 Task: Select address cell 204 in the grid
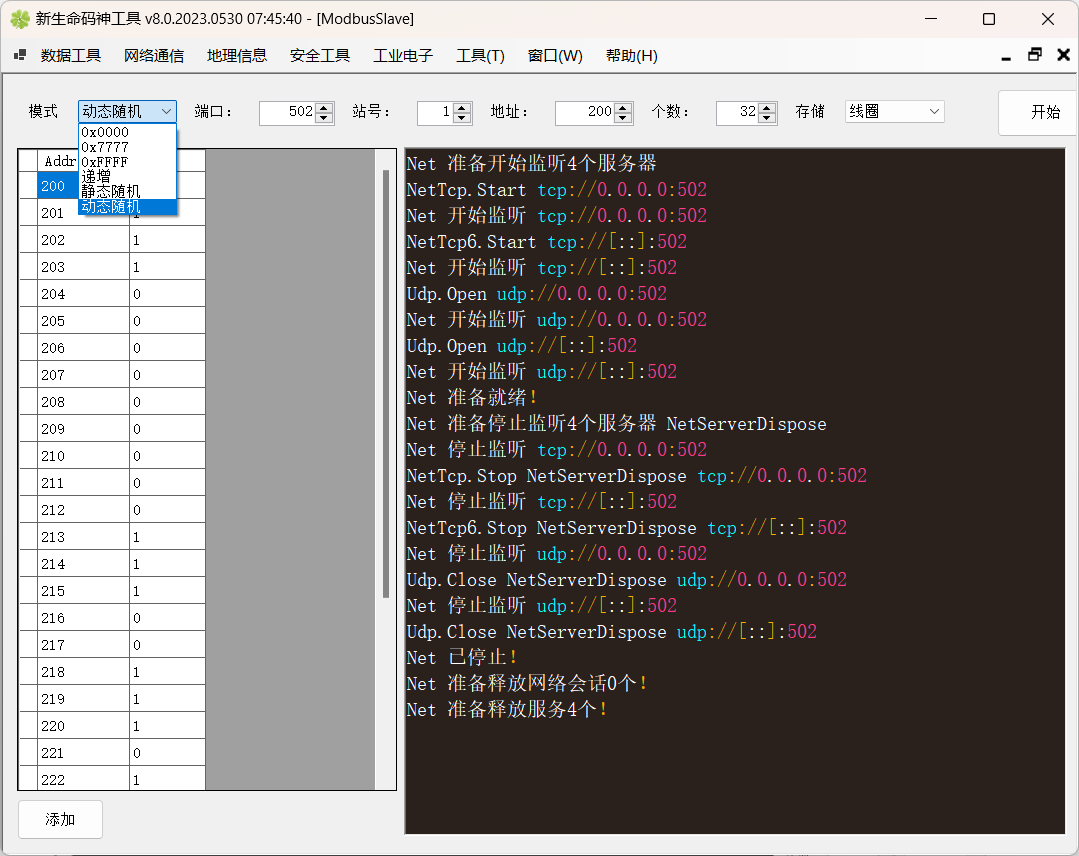coord(83,294)
